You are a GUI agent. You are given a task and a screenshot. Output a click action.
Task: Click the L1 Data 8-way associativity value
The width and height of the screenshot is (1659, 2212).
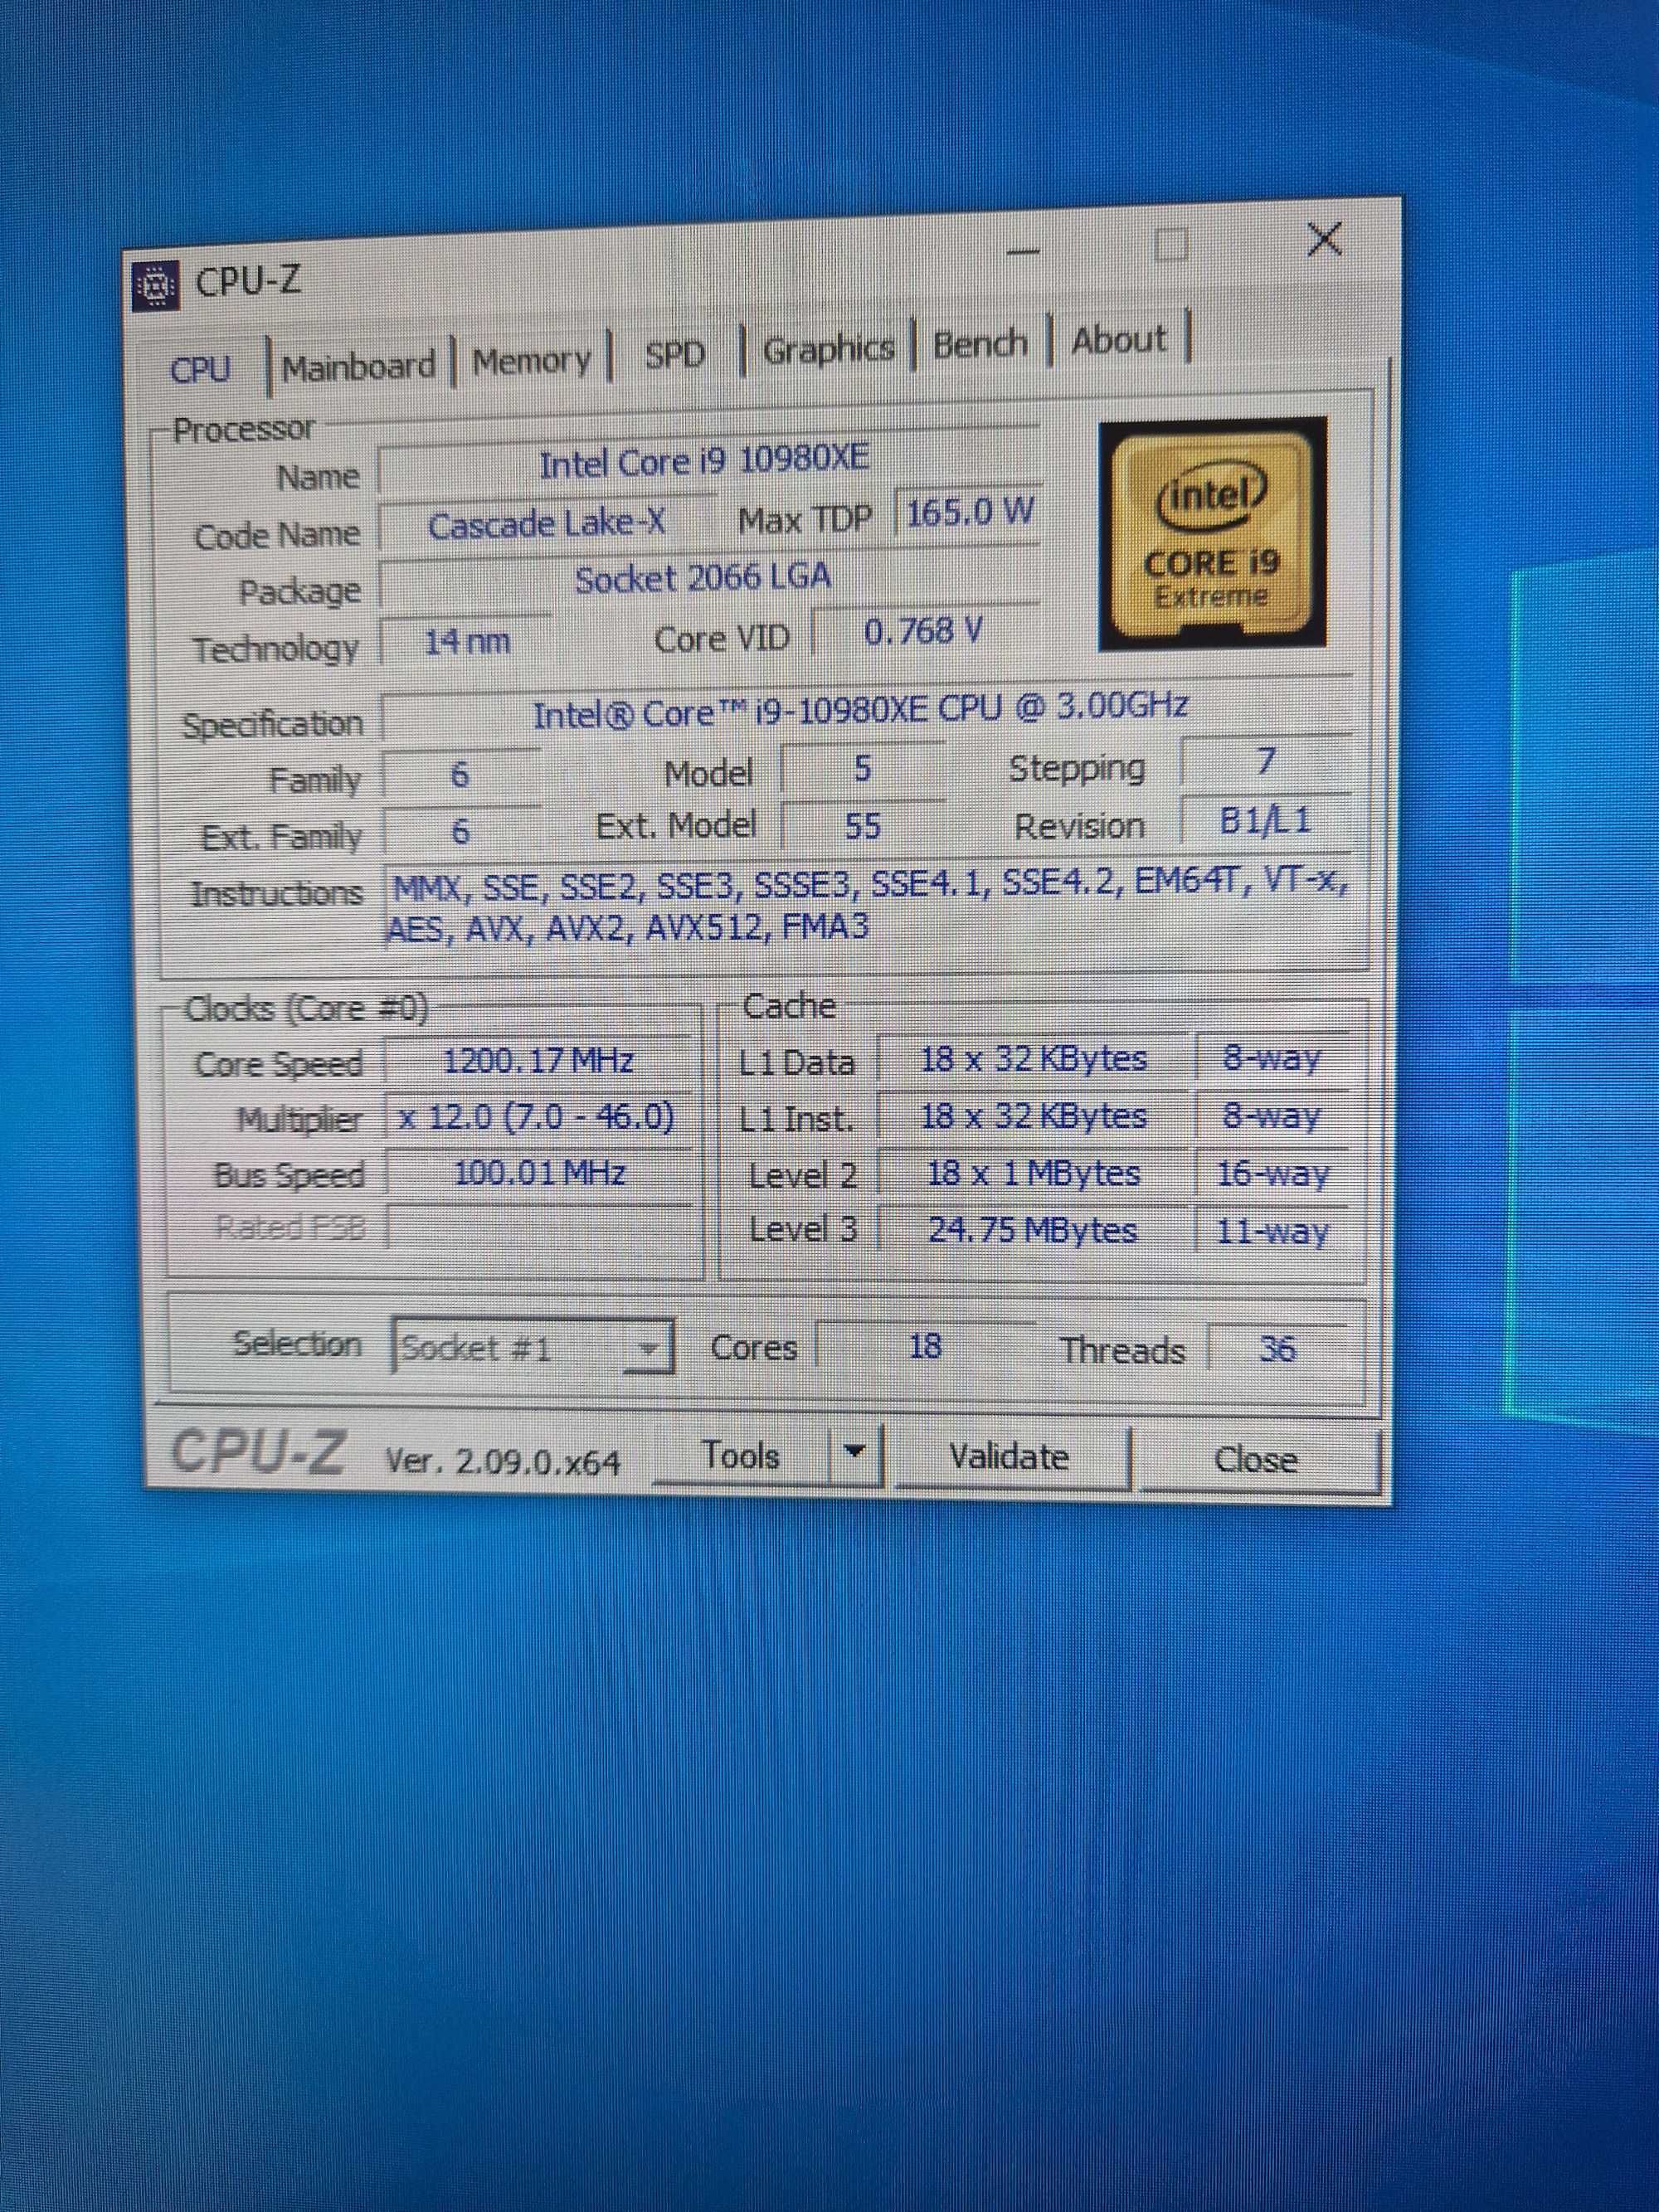coord(1273,1058)
